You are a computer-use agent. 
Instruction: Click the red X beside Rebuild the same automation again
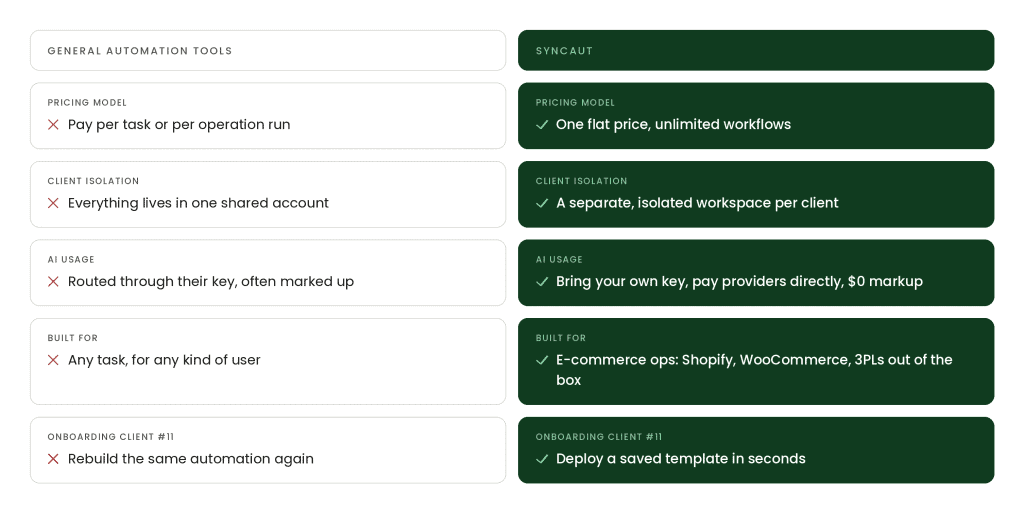[54, 459]
